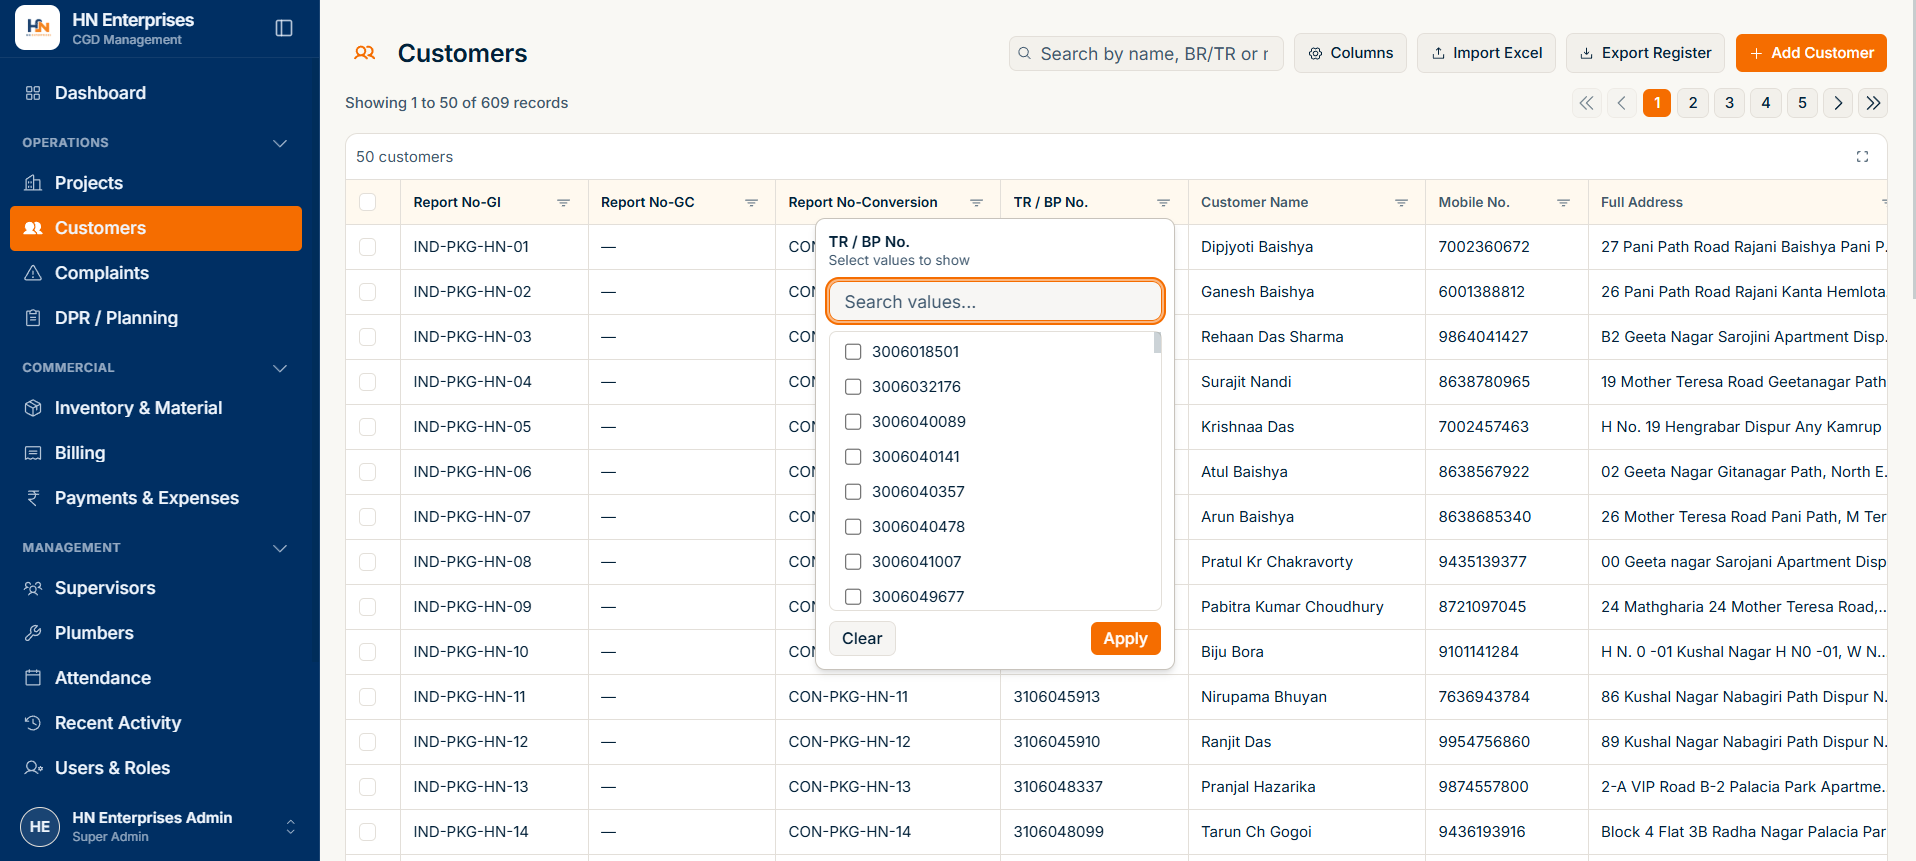
Task: Click the Customers heading icon
Action: [365, 53]
